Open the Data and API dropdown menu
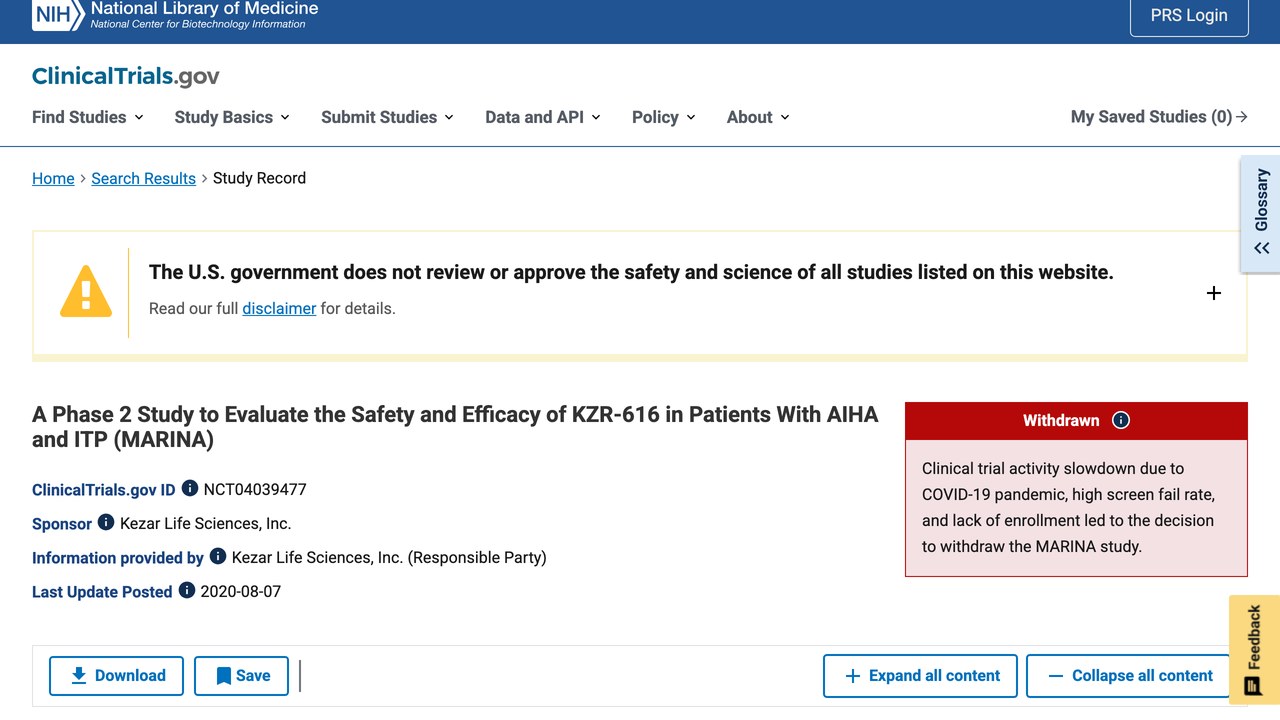The image size is (1280, 720). 543,117
